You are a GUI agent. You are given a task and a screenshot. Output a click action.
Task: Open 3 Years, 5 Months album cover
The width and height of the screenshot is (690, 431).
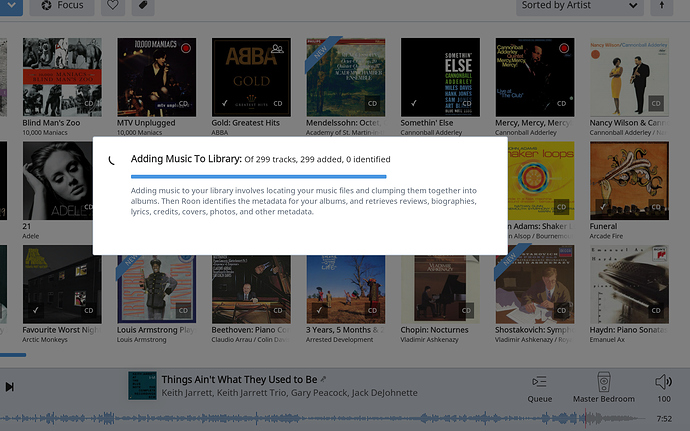(x=346, y=289)
